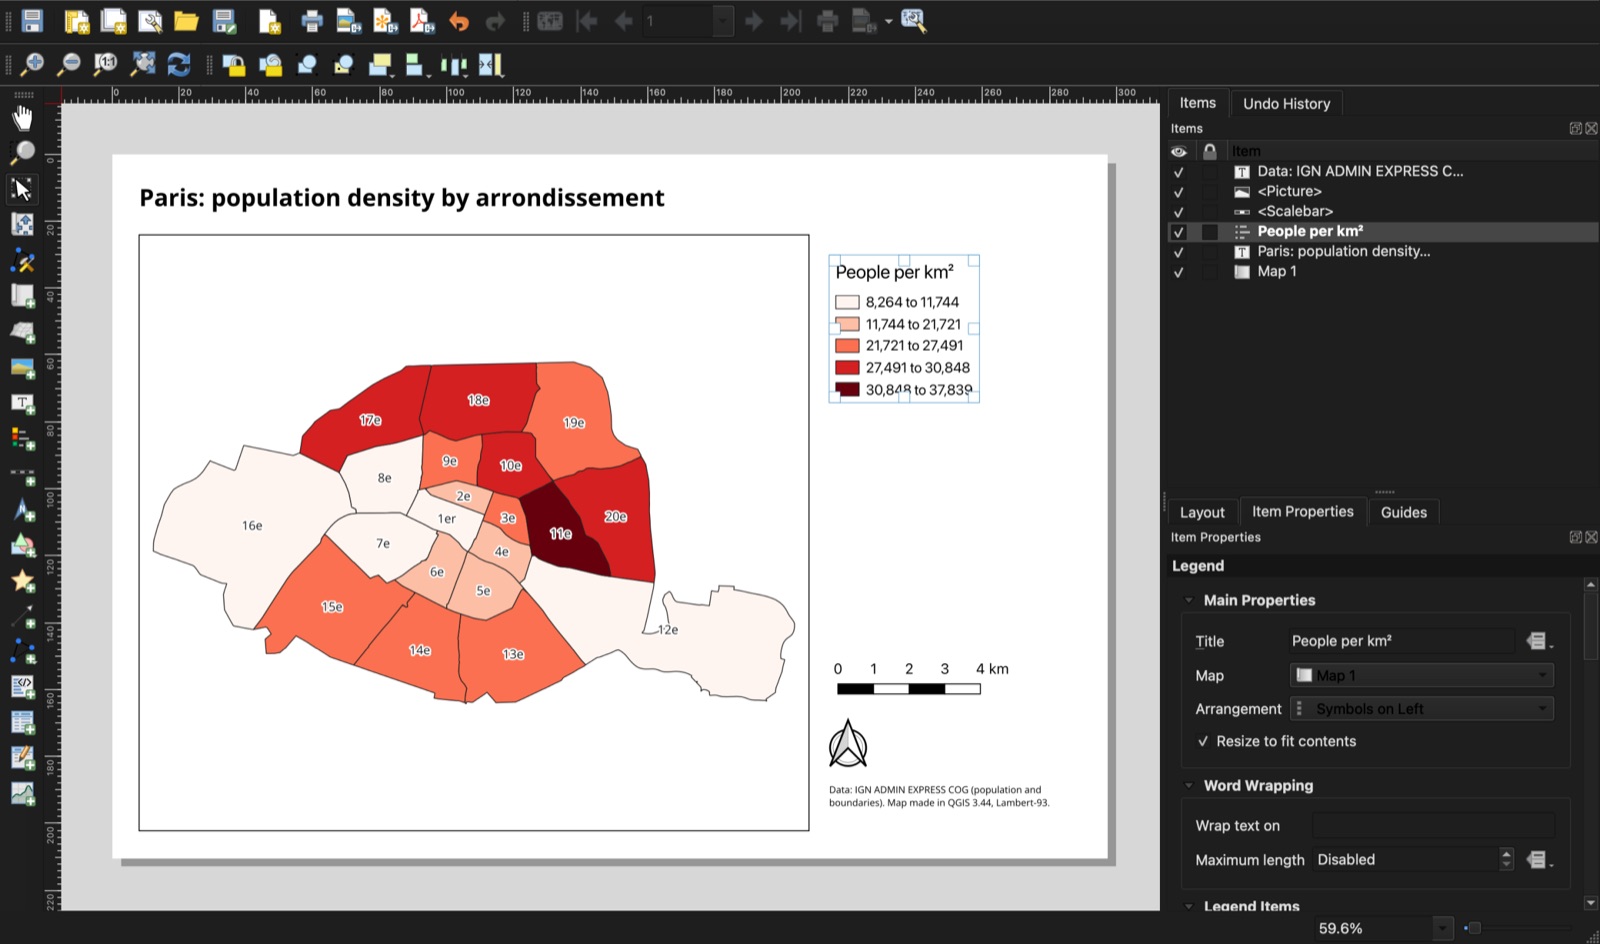Select the Add Marker star tool
The width and height of the screenshot is (1600, 944).
(x=22, y=581)
